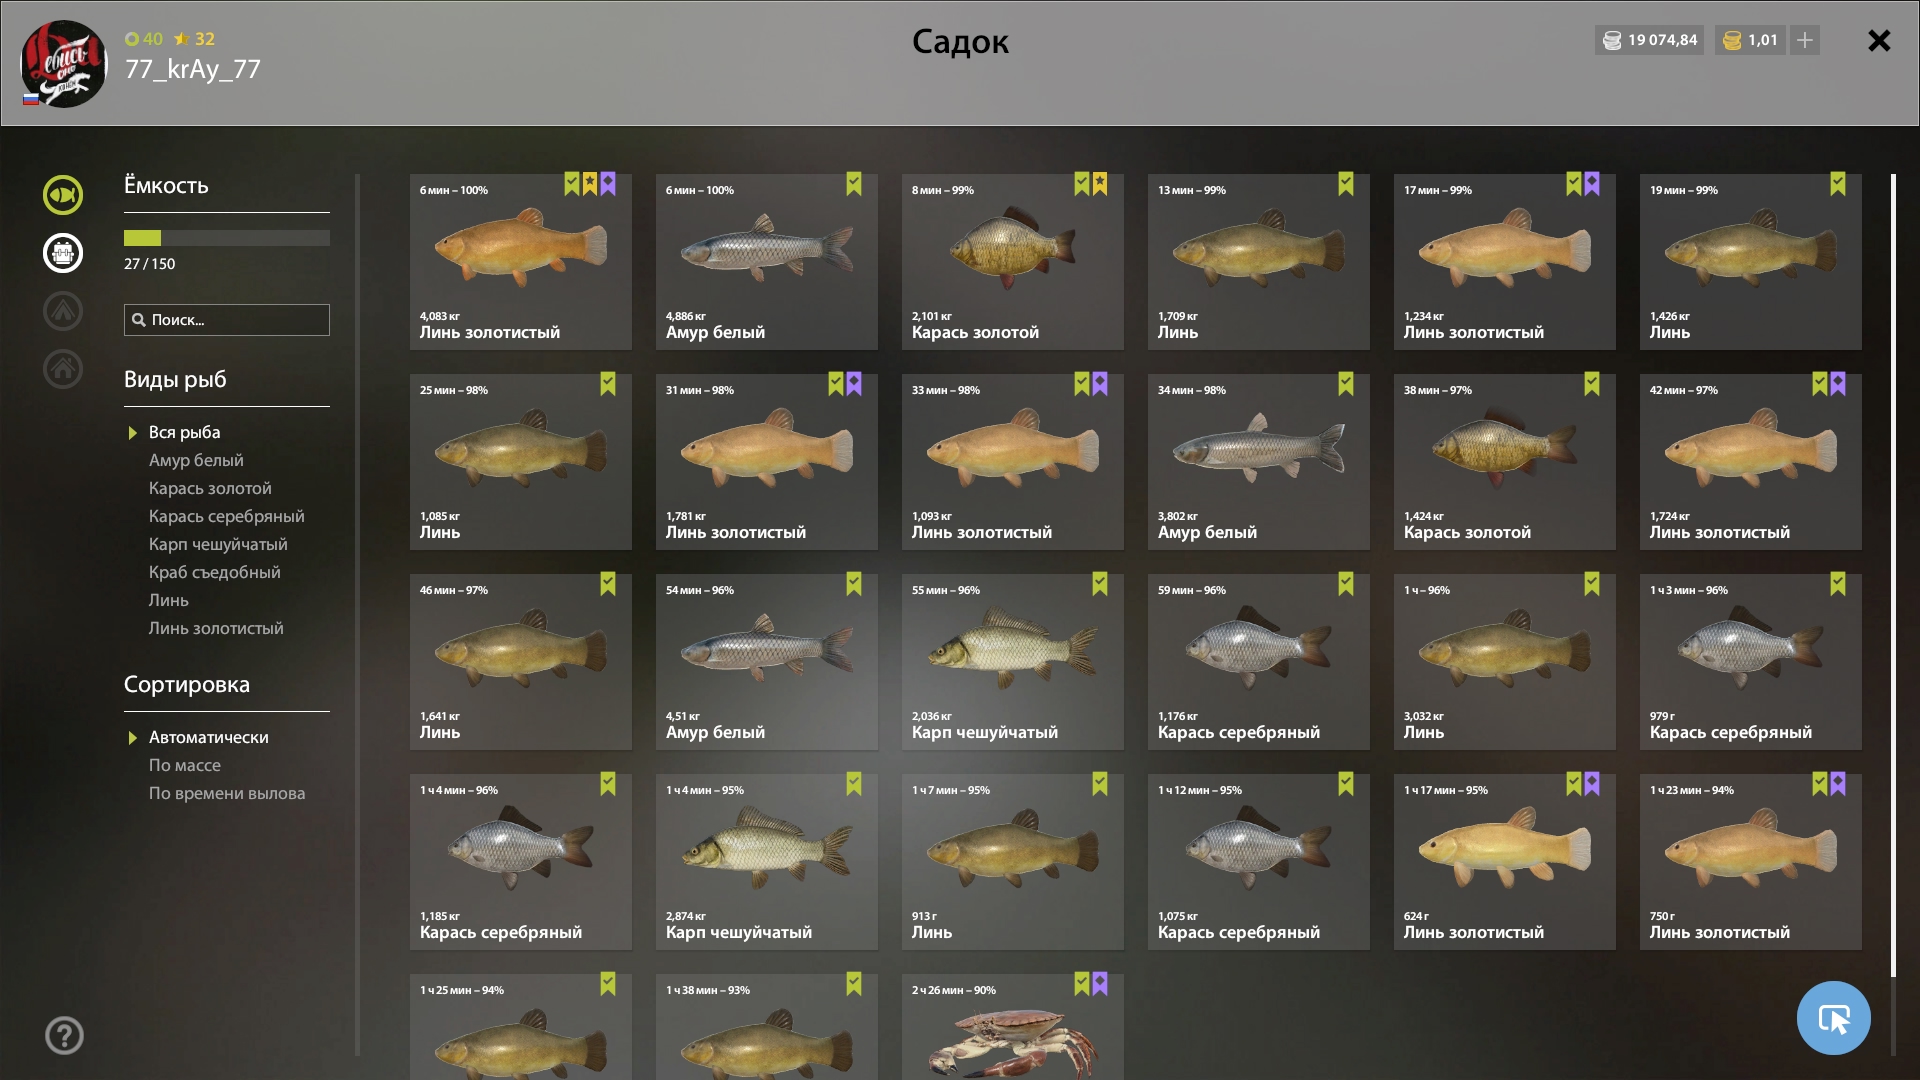The width and height of the screenshot is (1920, 1080).
Task: Select automatic sorting option Автоматически
Action: (208, 737)
